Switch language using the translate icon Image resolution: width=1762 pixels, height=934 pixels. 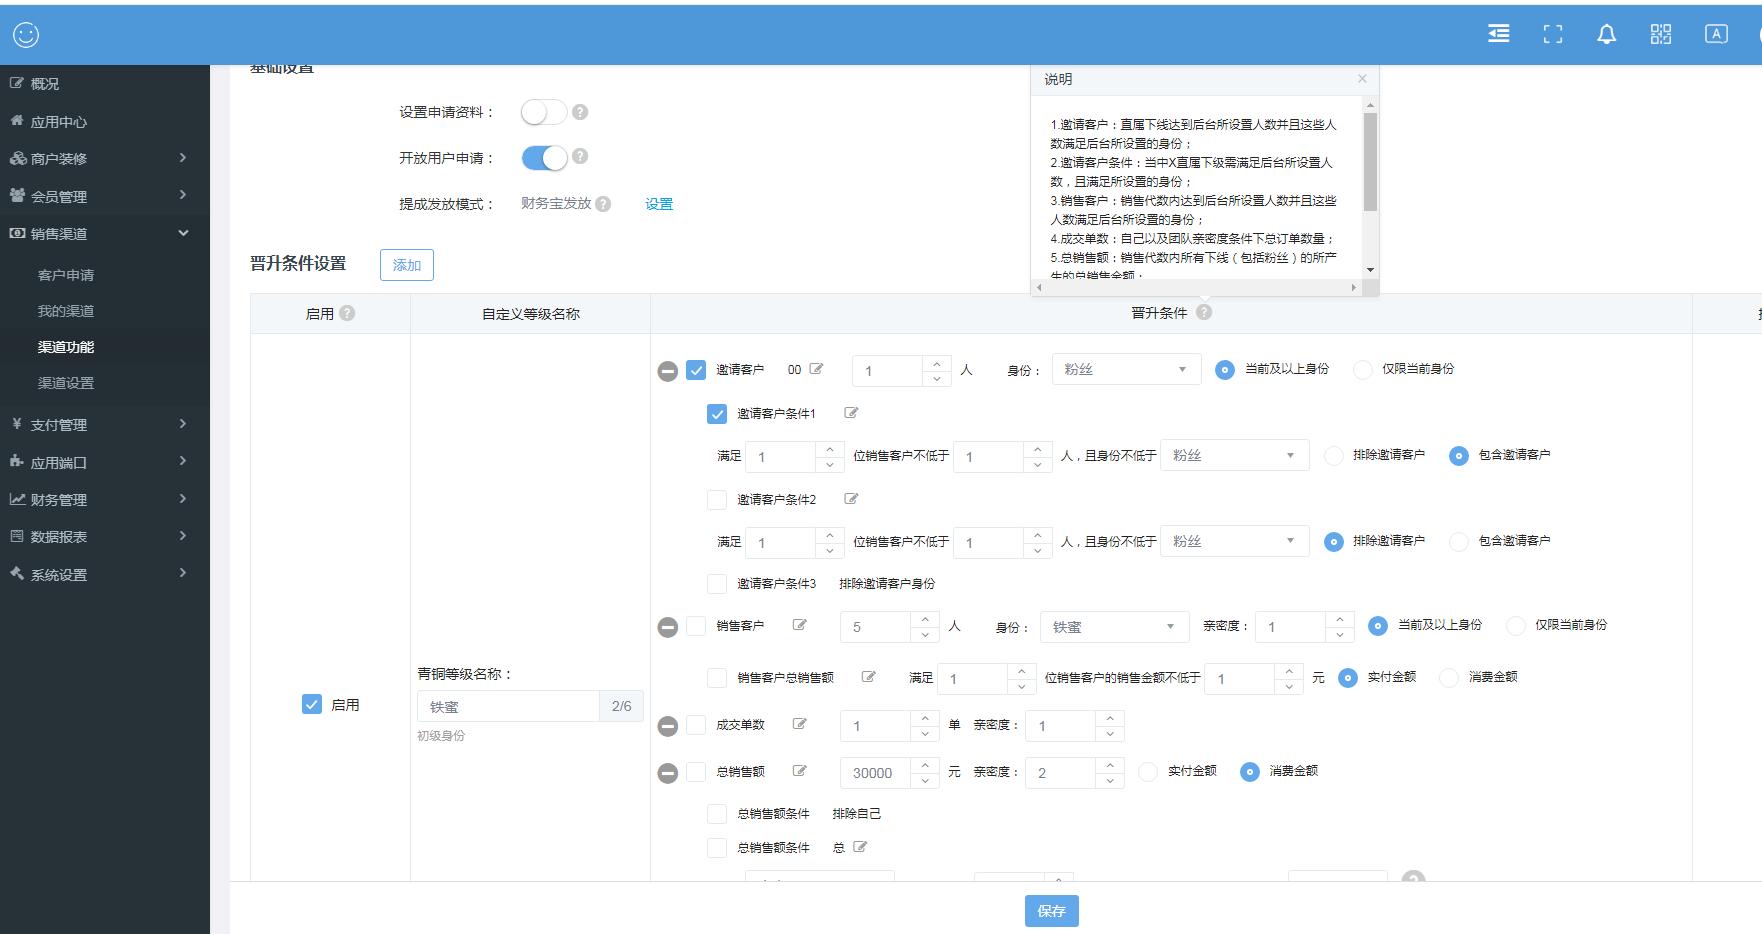(x=1715, y=33)
